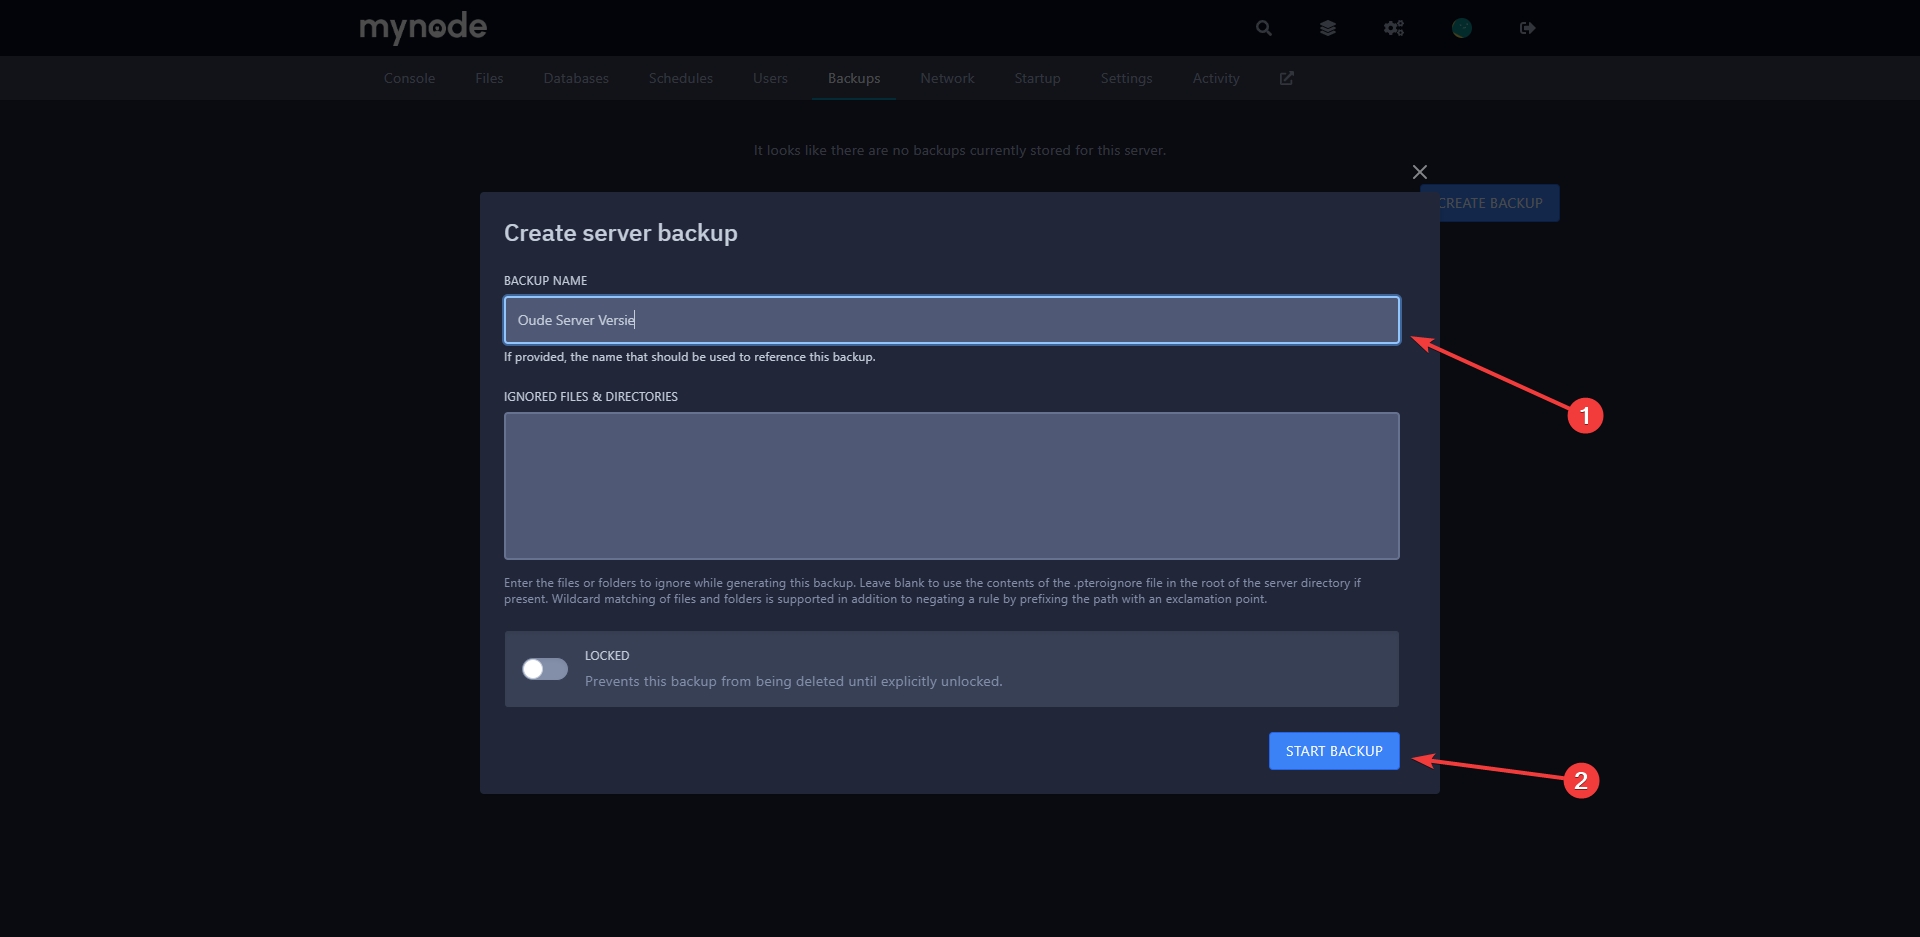Close the backup dialog with X
Viewport: 1920px width, 937px height.
(x=1420, y=172)
